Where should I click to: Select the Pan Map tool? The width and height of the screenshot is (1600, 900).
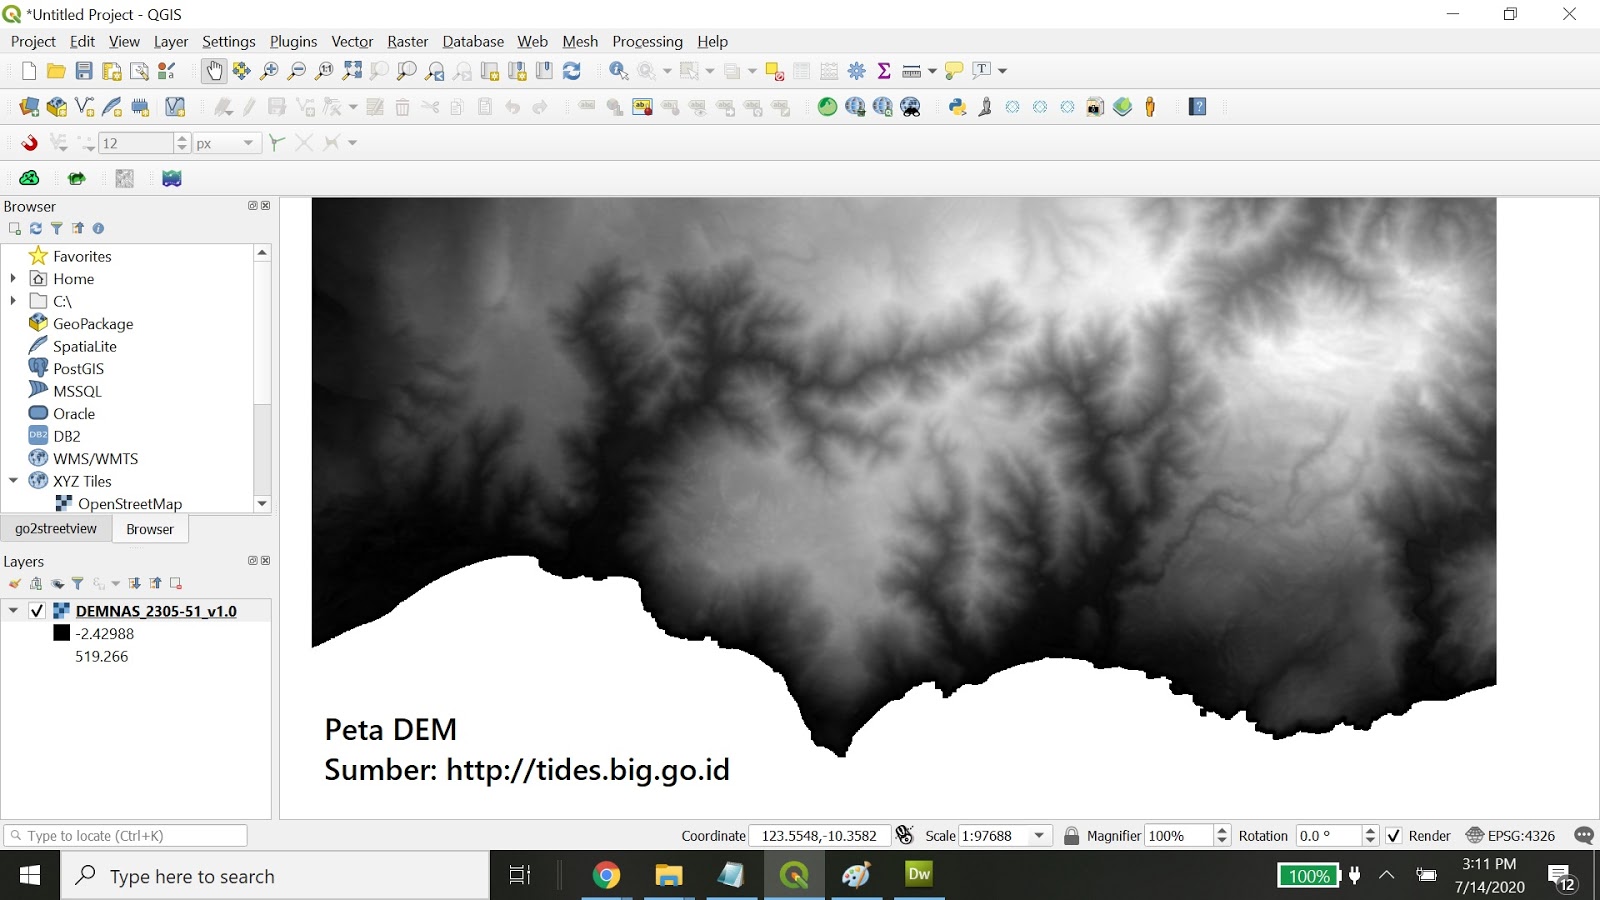(x=214, y=70)
